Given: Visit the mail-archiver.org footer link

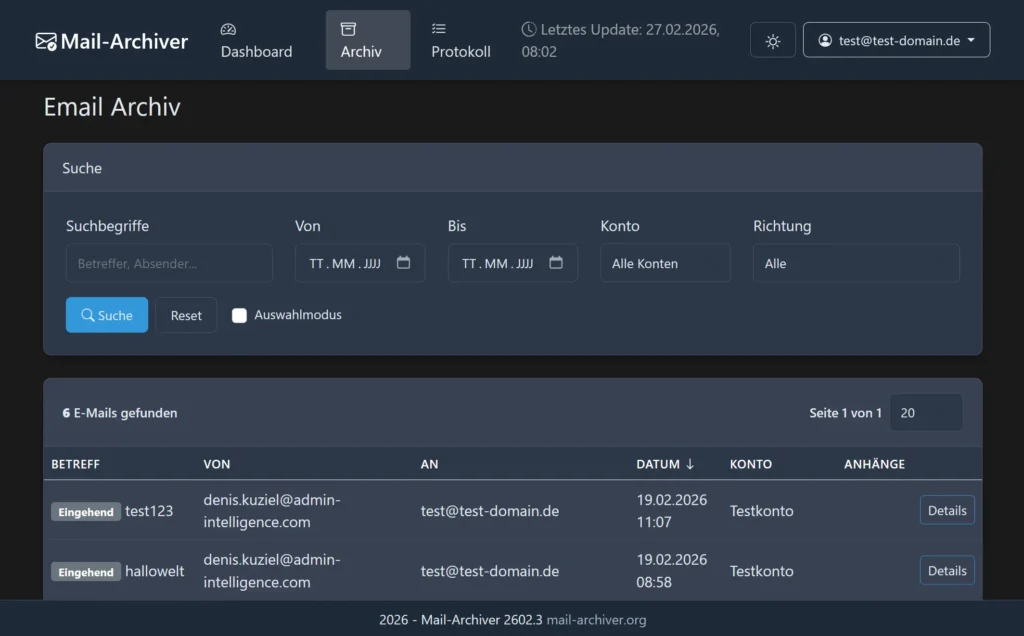Looking at the screenshot, I should (x=596, y=620).
